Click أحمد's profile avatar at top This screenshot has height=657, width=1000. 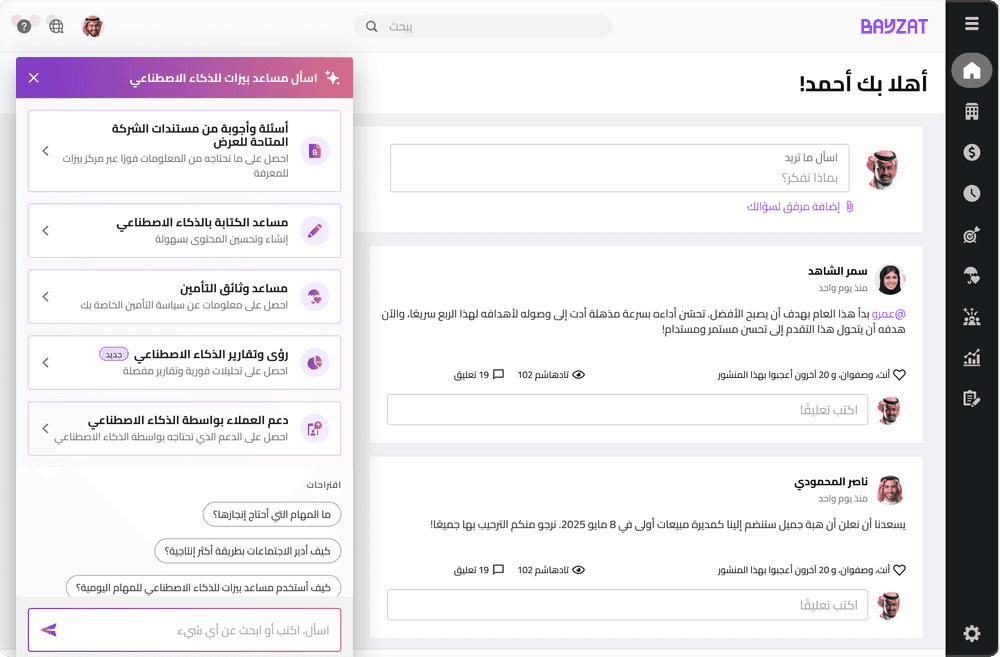(93, 27)
